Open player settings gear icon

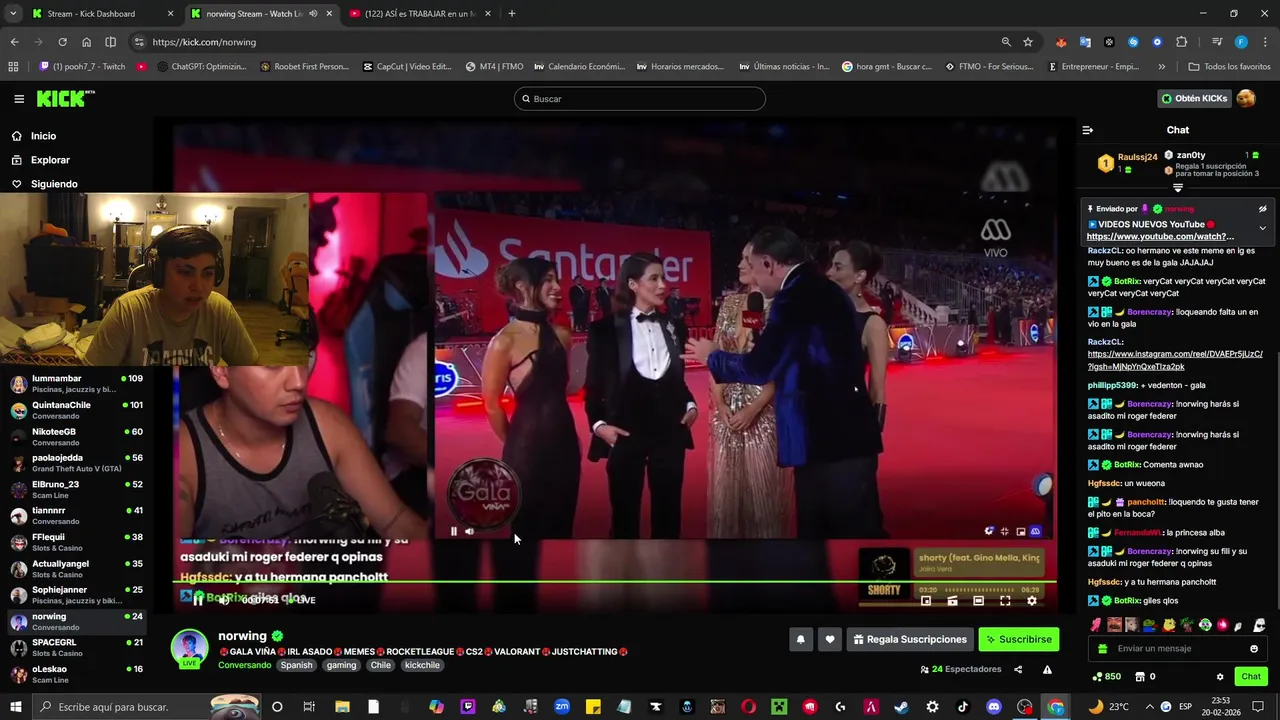point(1032,601)
